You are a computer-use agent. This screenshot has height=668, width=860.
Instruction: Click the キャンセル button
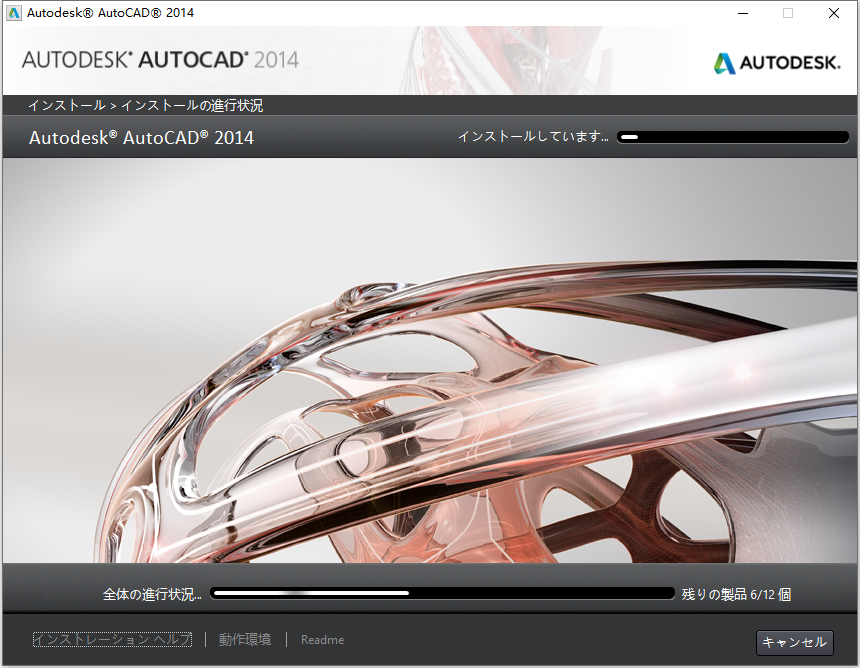pos(794,642)
